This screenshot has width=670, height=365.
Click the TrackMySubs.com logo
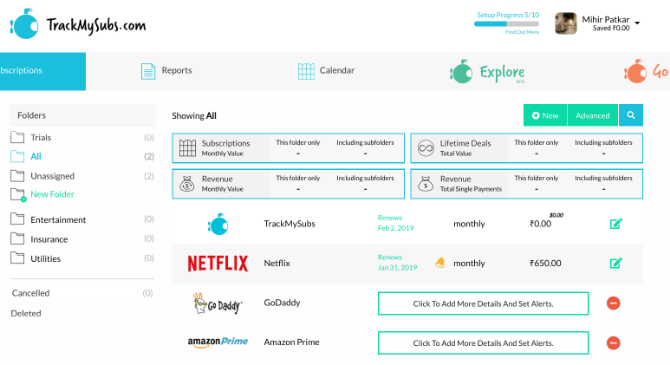tap(78, 24)
